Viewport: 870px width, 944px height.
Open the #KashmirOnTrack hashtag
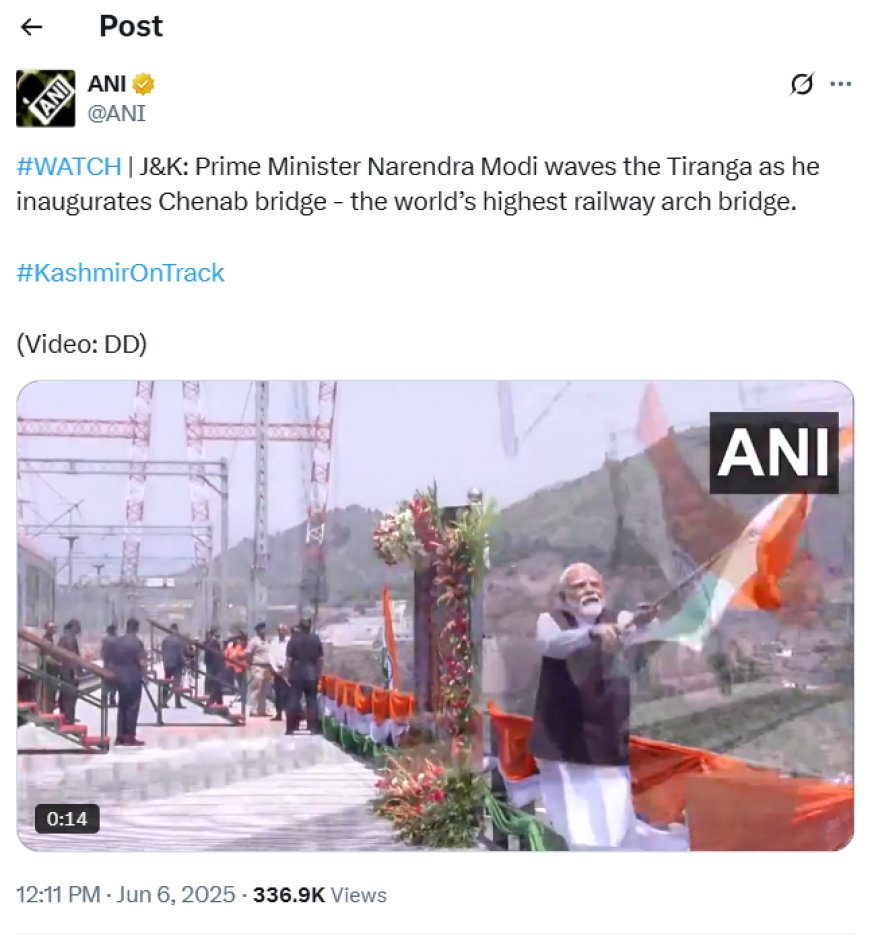tap(120, 273)
